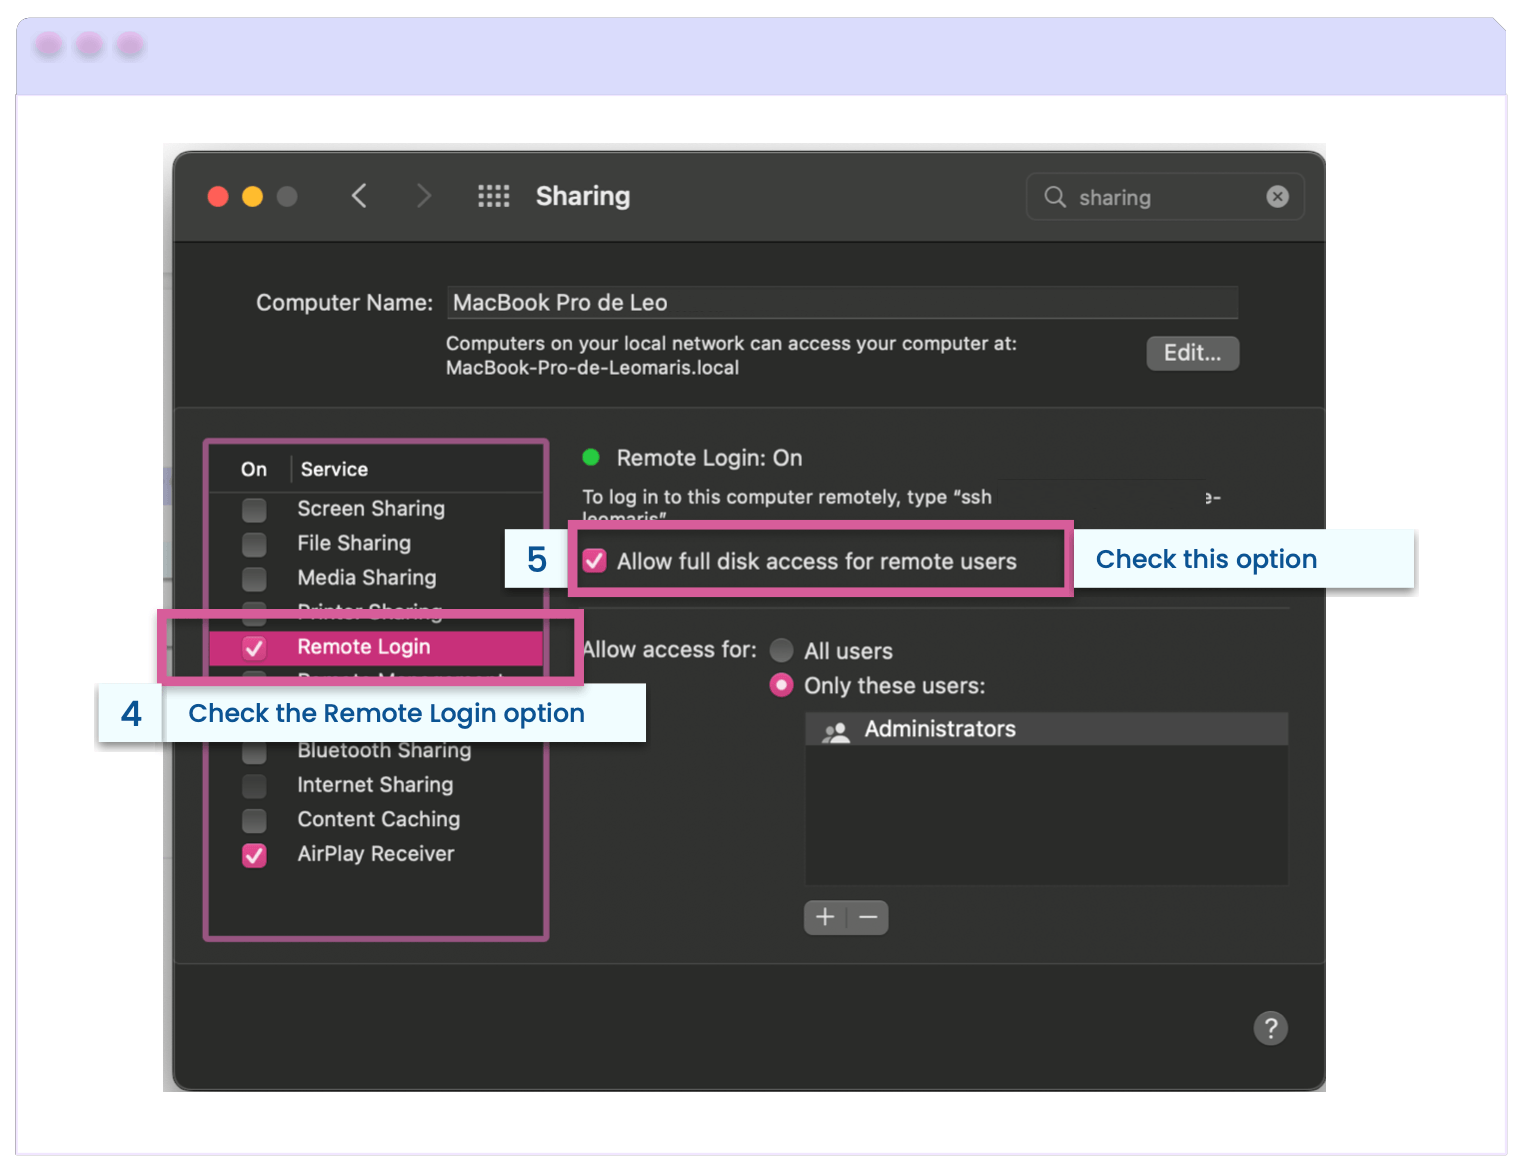Remove a user with the minus button
Viewport: 1530px width, 1172px height.
868,917
